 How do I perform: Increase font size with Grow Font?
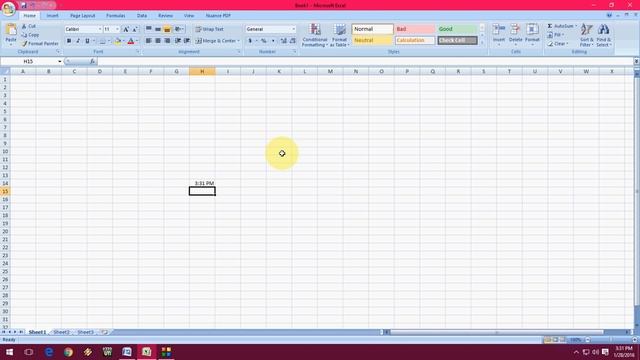[126, 29]
